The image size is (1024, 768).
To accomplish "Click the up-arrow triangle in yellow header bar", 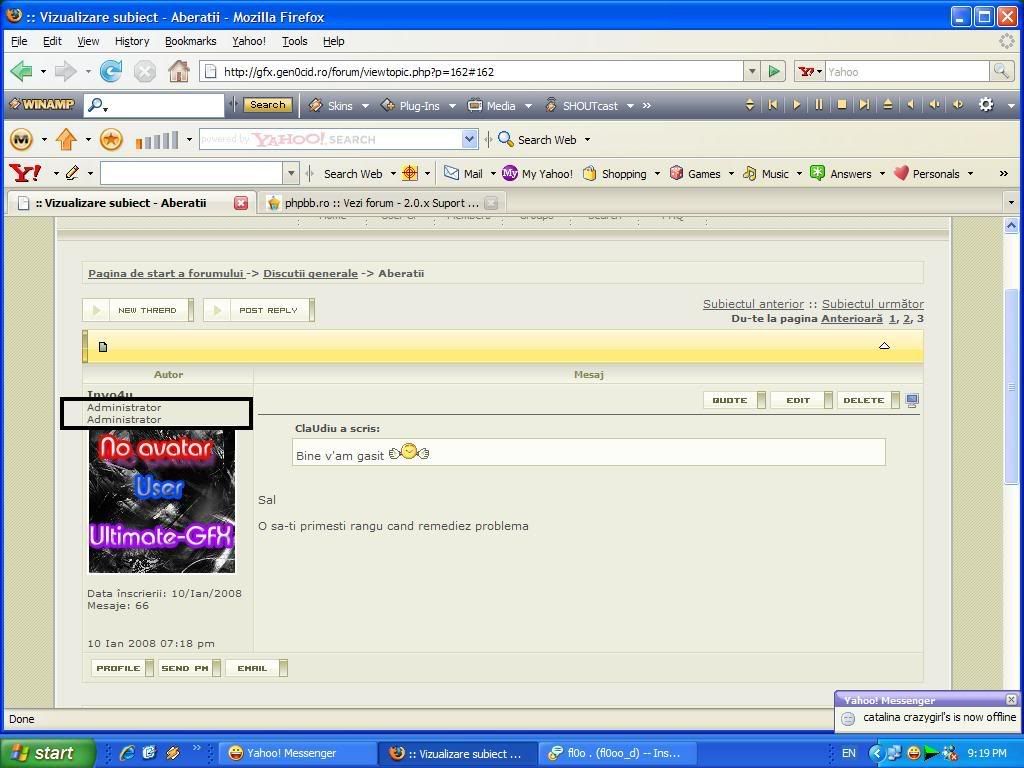I will coord(884,345).
